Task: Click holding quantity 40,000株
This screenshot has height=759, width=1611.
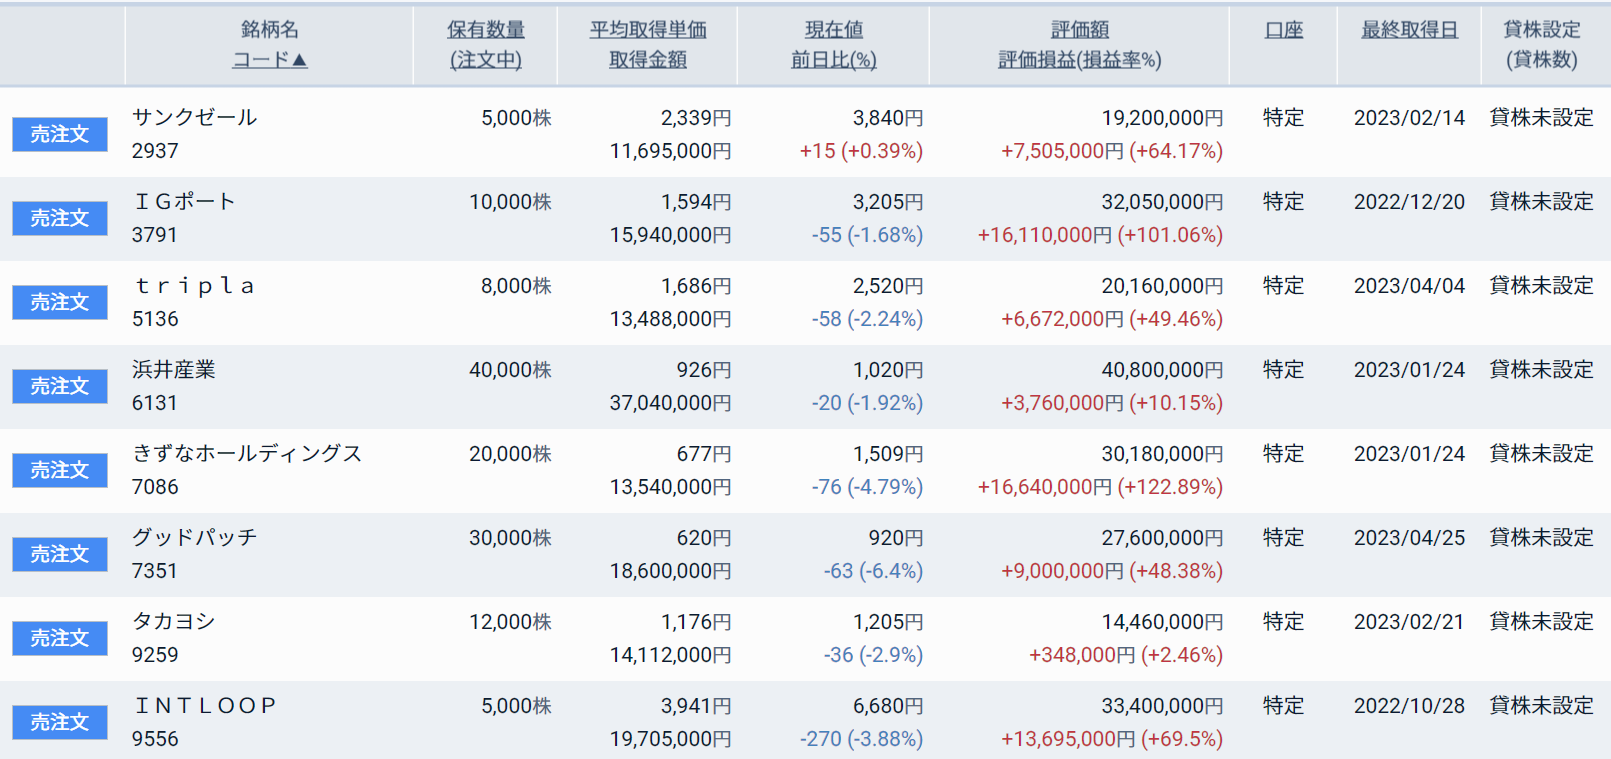Action: click(x=510, y=370)
